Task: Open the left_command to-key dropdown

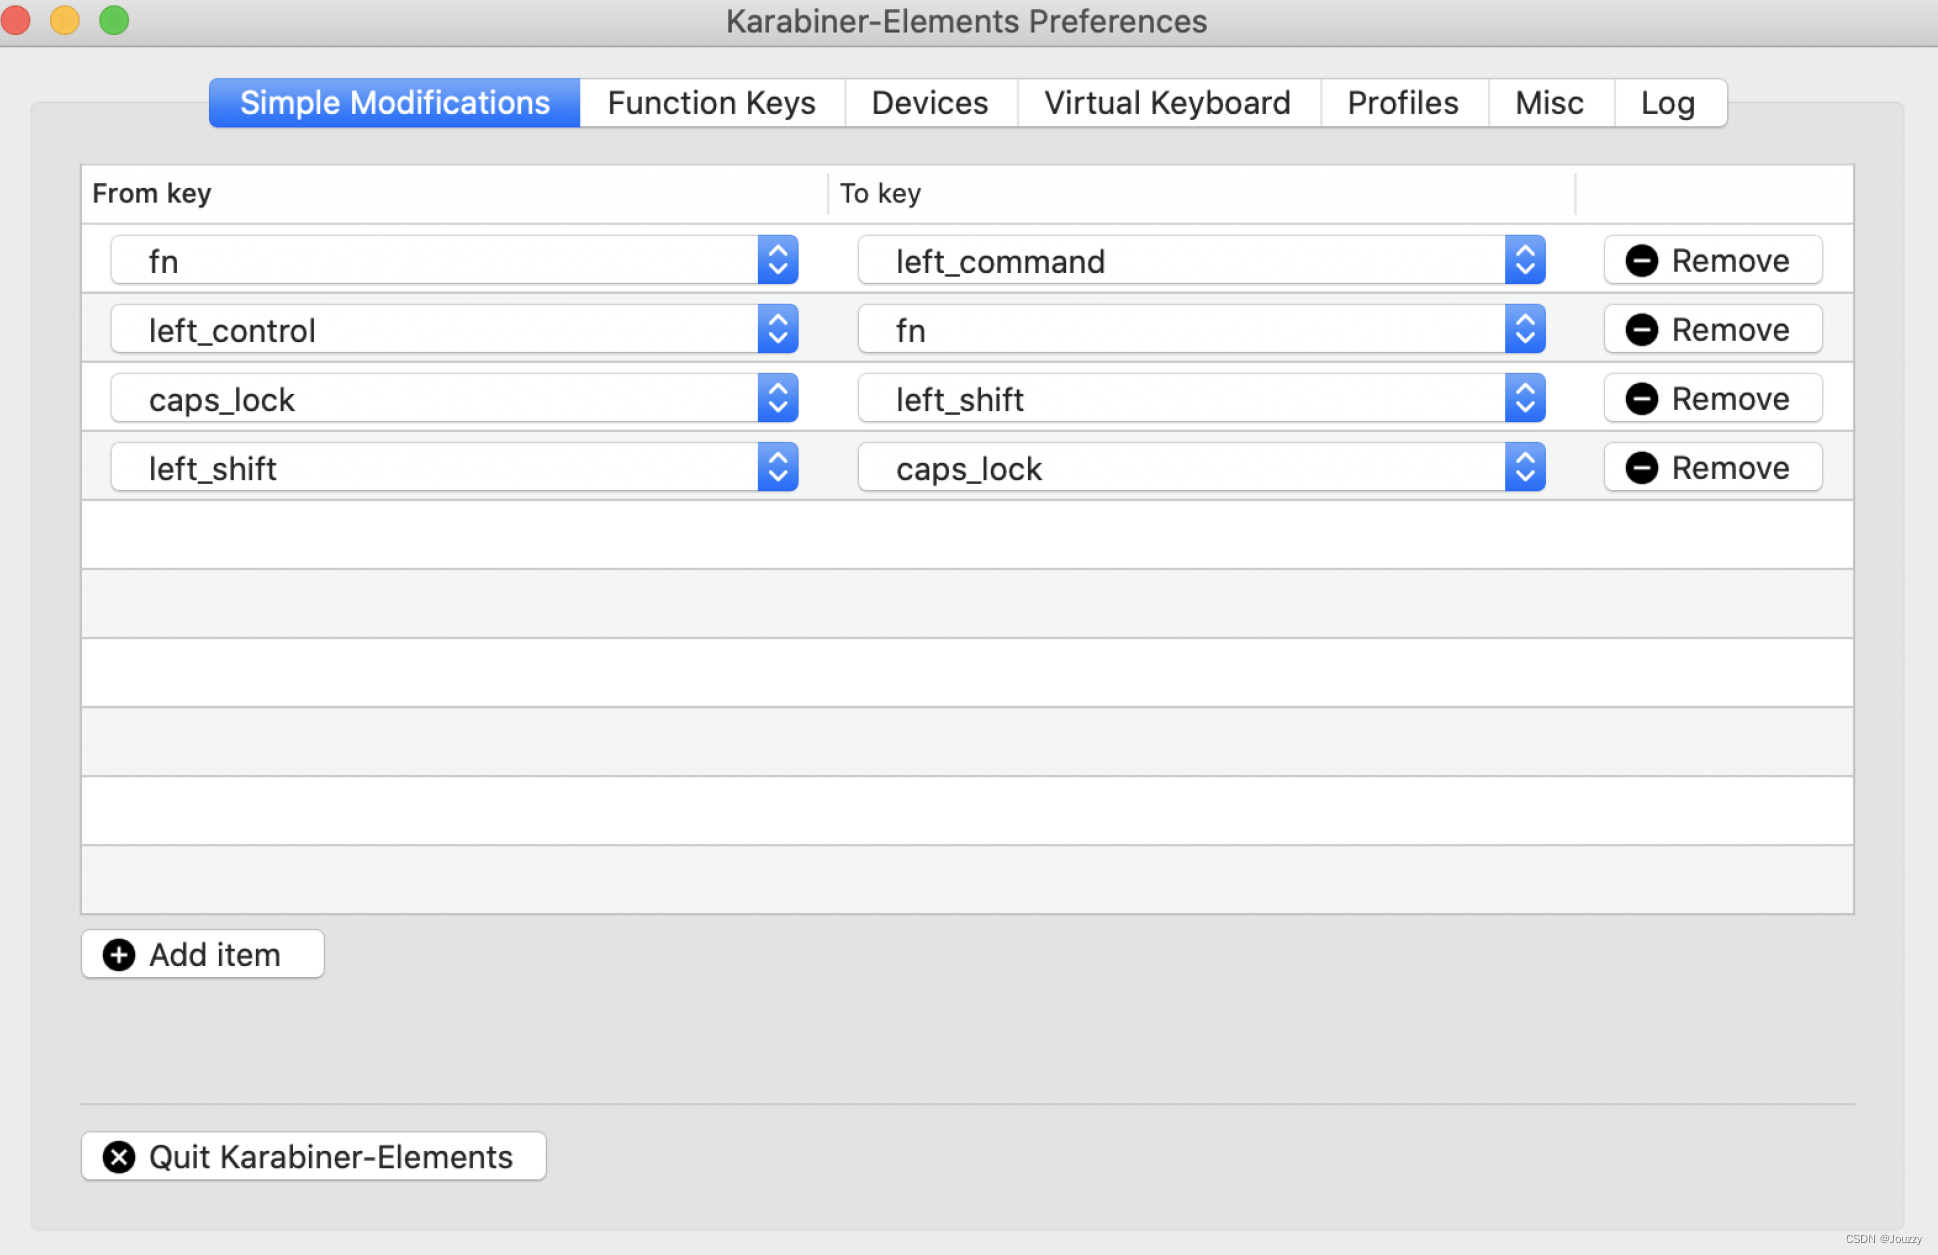Action: click(1524, 261)
